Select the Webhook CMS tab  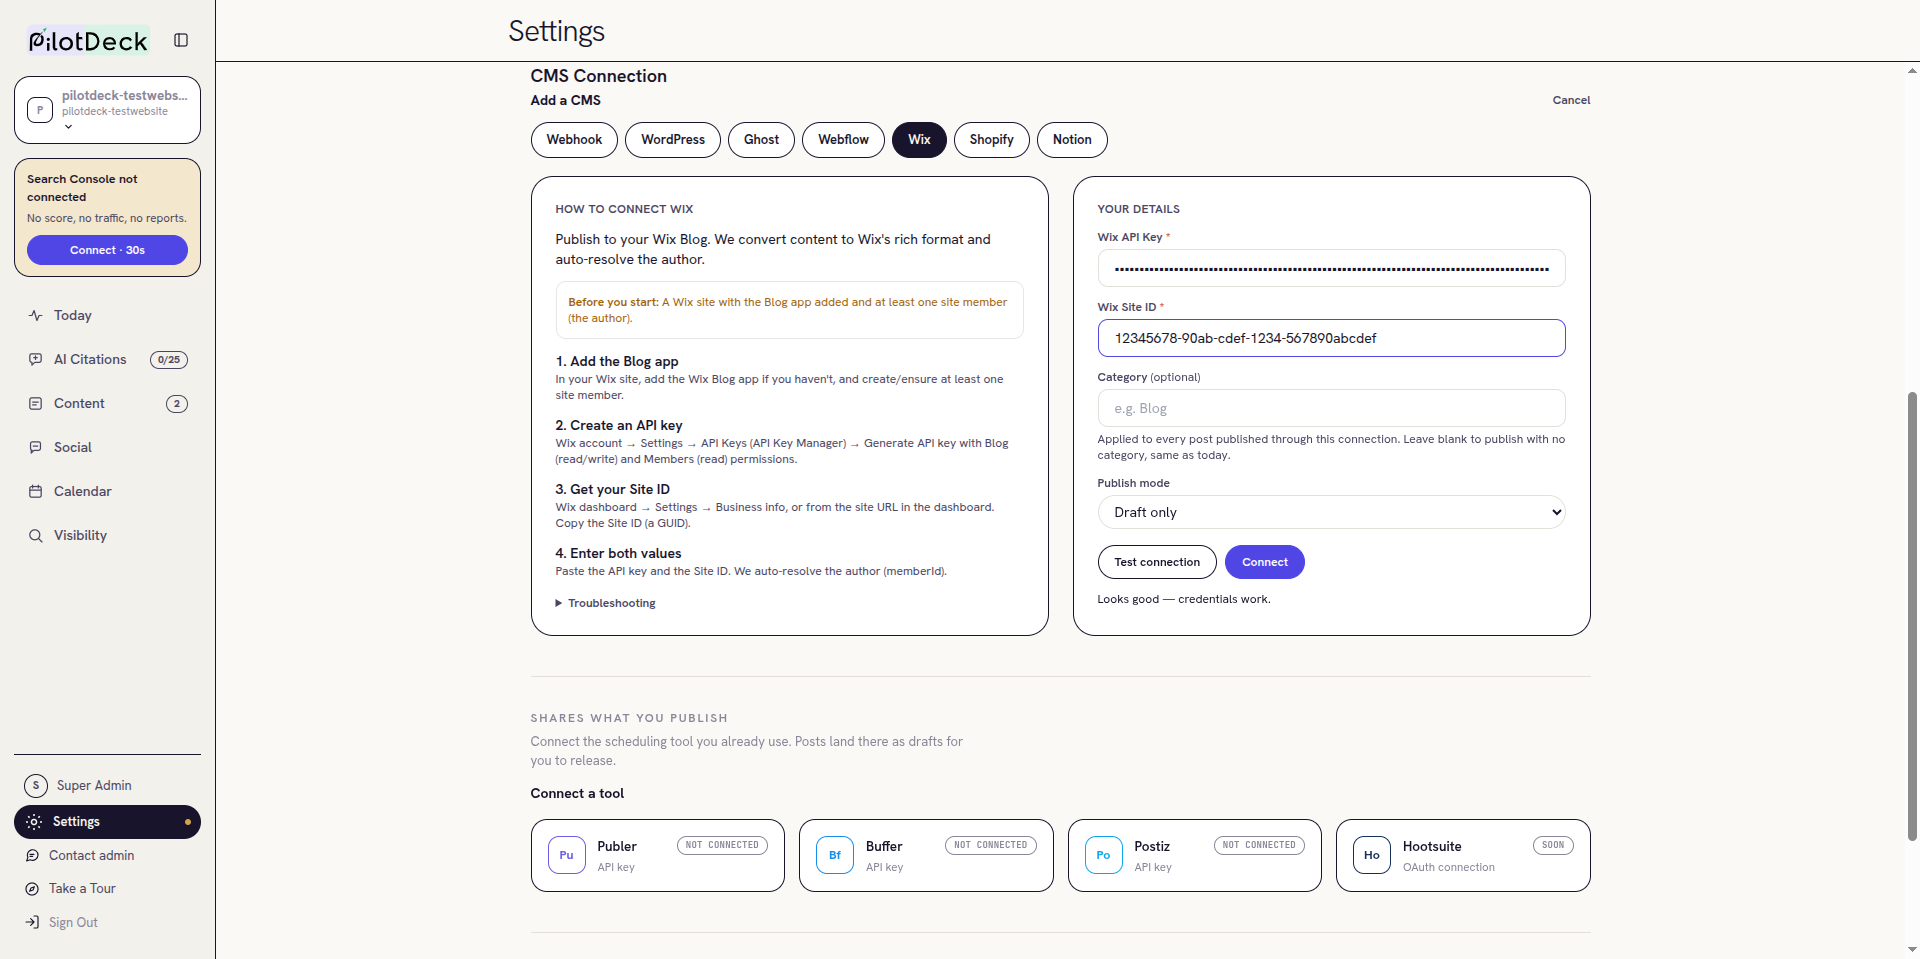[574, 140]
